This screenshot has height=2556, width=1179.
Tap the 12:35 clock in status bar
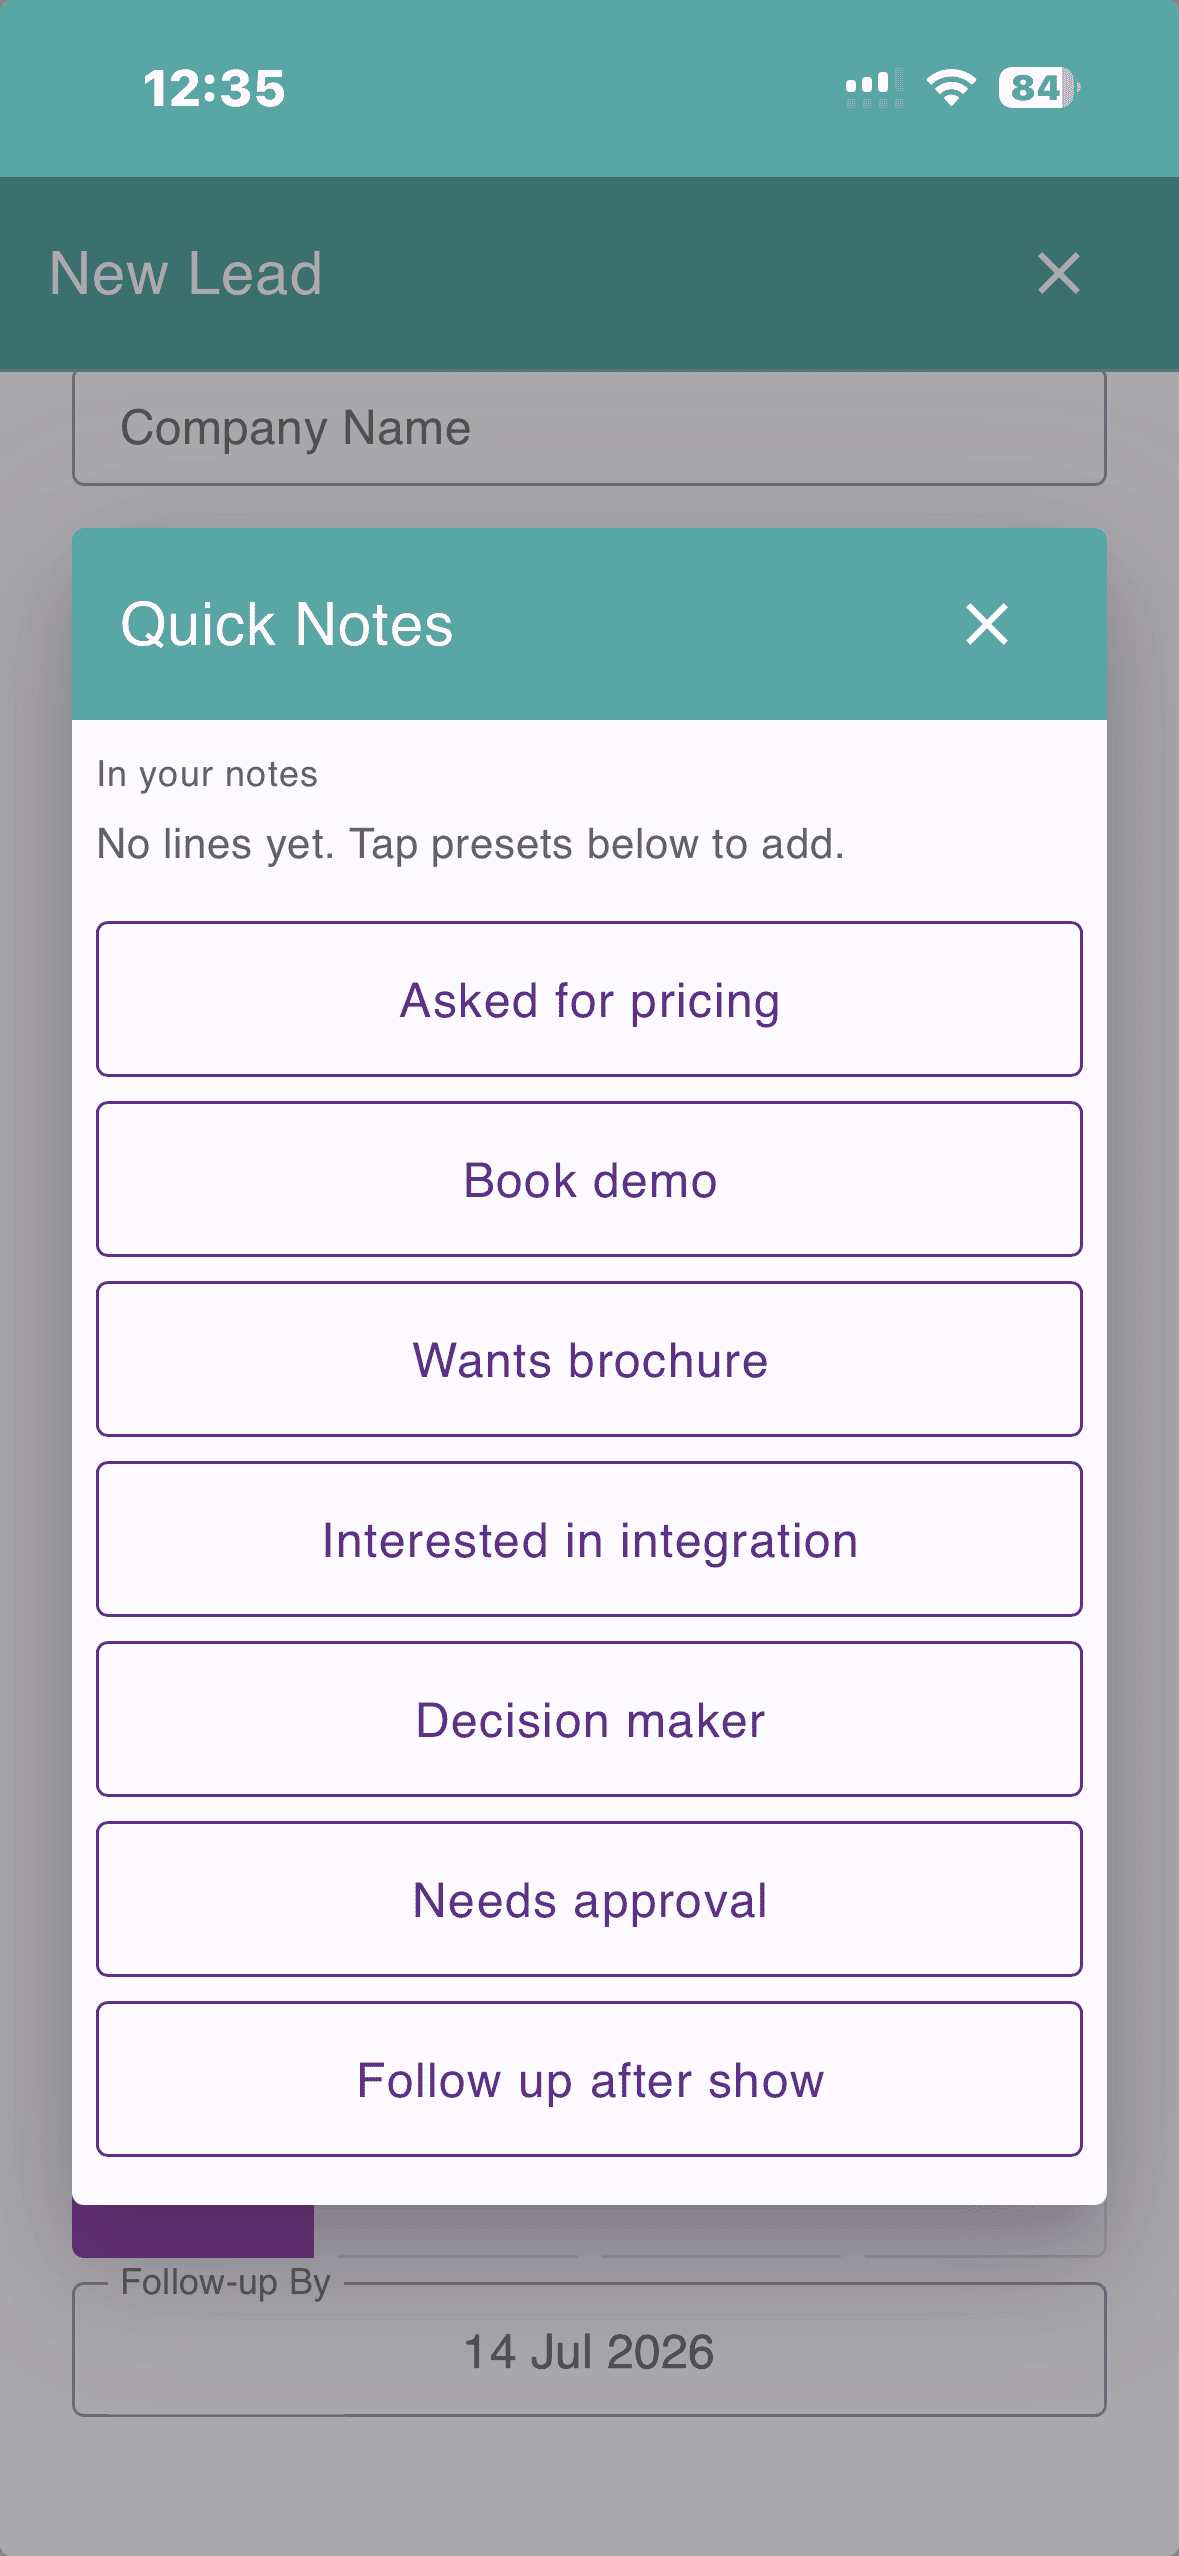pyautogui.click(x=214, y=88)
